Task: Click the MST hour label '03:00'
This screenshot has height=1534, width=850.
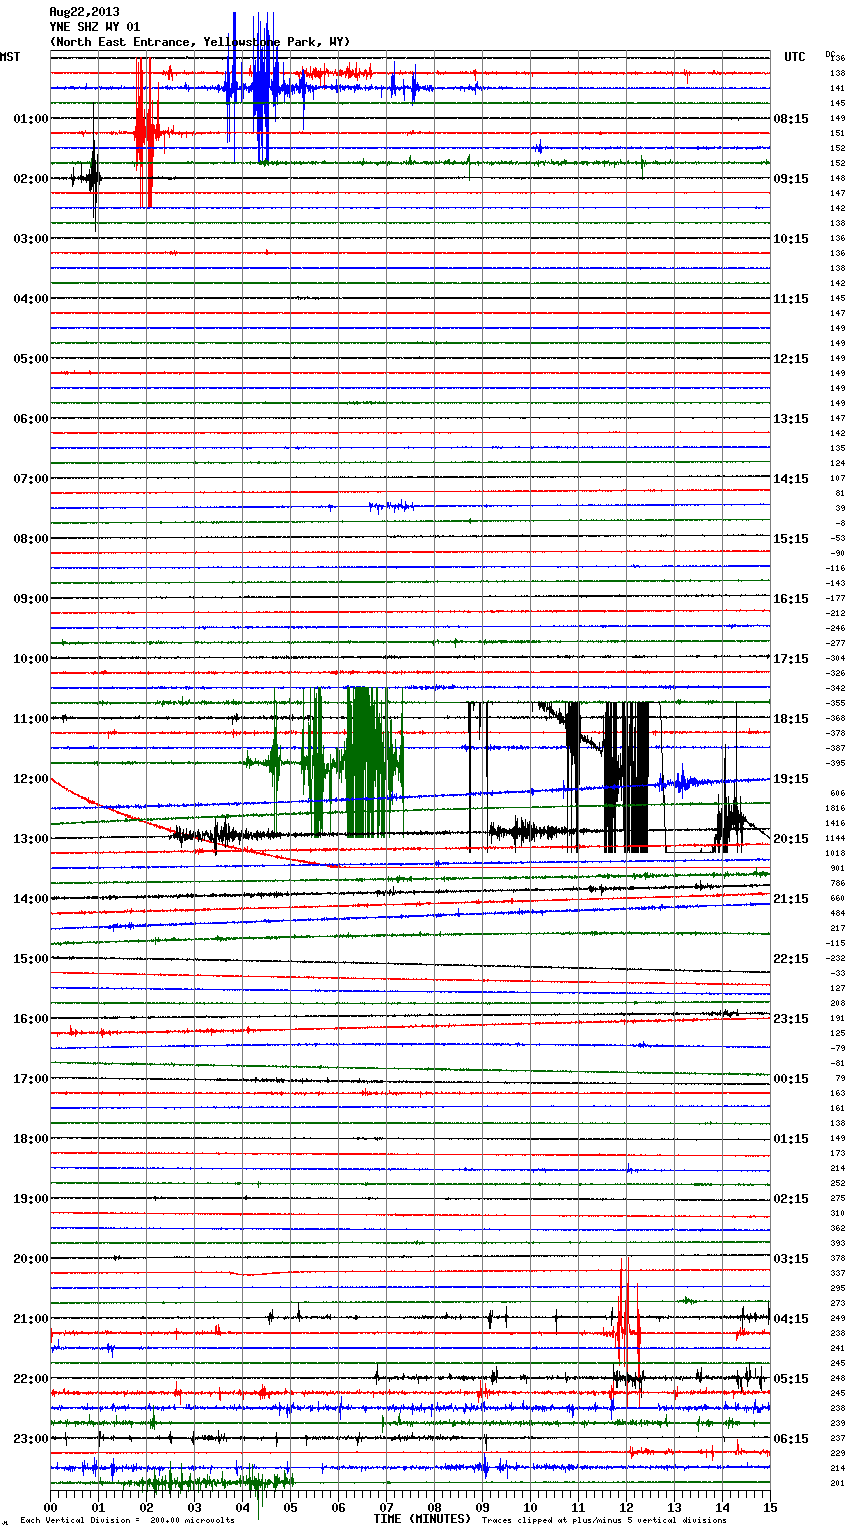Action: click(x=31, y=239)
